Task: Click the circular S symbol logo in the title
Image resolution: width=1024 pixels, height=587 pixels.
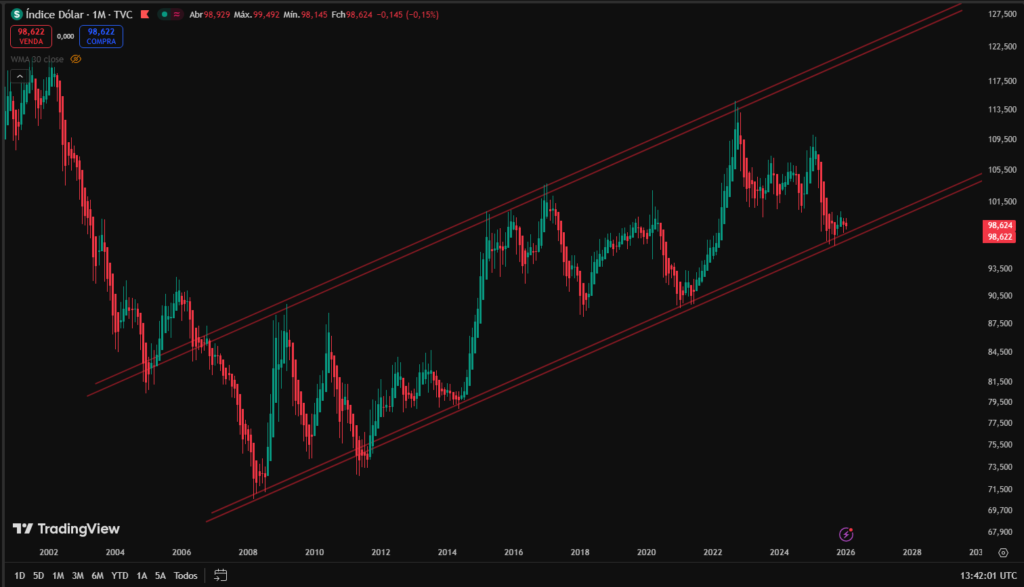Action: click(16, 15)
